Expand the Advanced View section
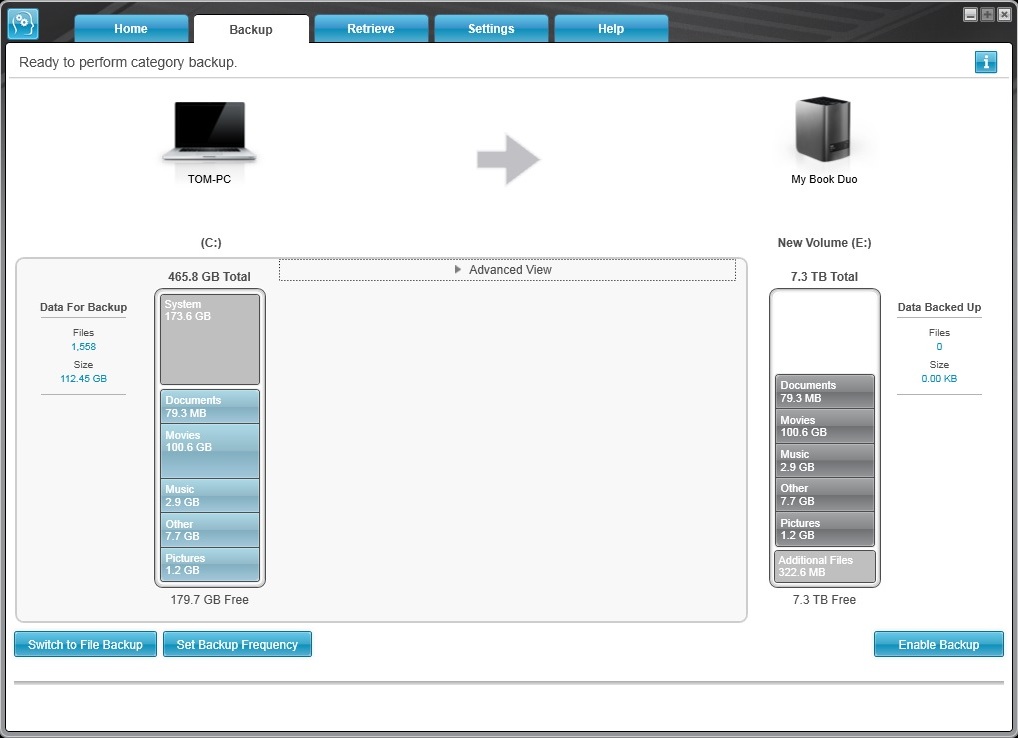Viewport: 1018px width, 738px height. (x=507, y=270)
